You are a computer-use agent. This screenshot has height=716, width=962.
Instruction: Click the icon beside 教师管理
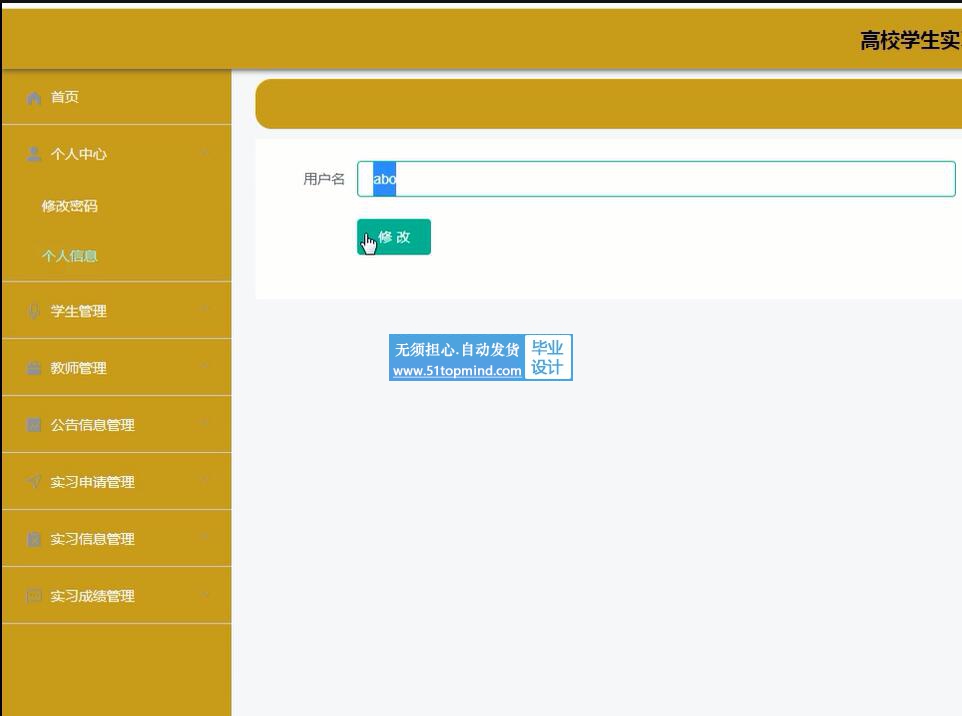(x=34, y=368)
